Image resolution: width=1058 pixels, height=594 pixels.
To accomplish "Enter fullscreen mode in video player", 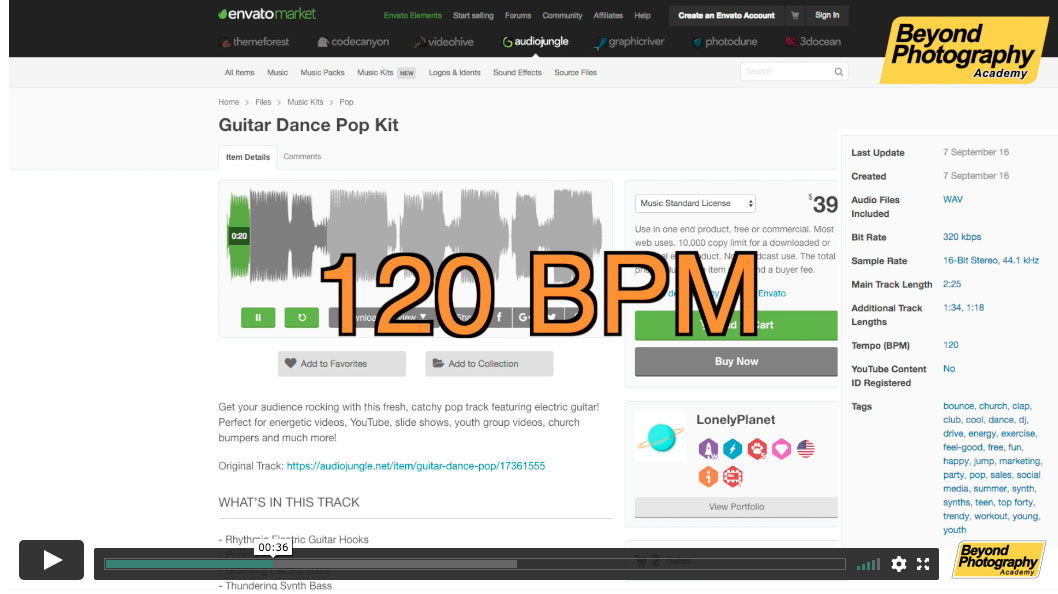I will (923, 564).
